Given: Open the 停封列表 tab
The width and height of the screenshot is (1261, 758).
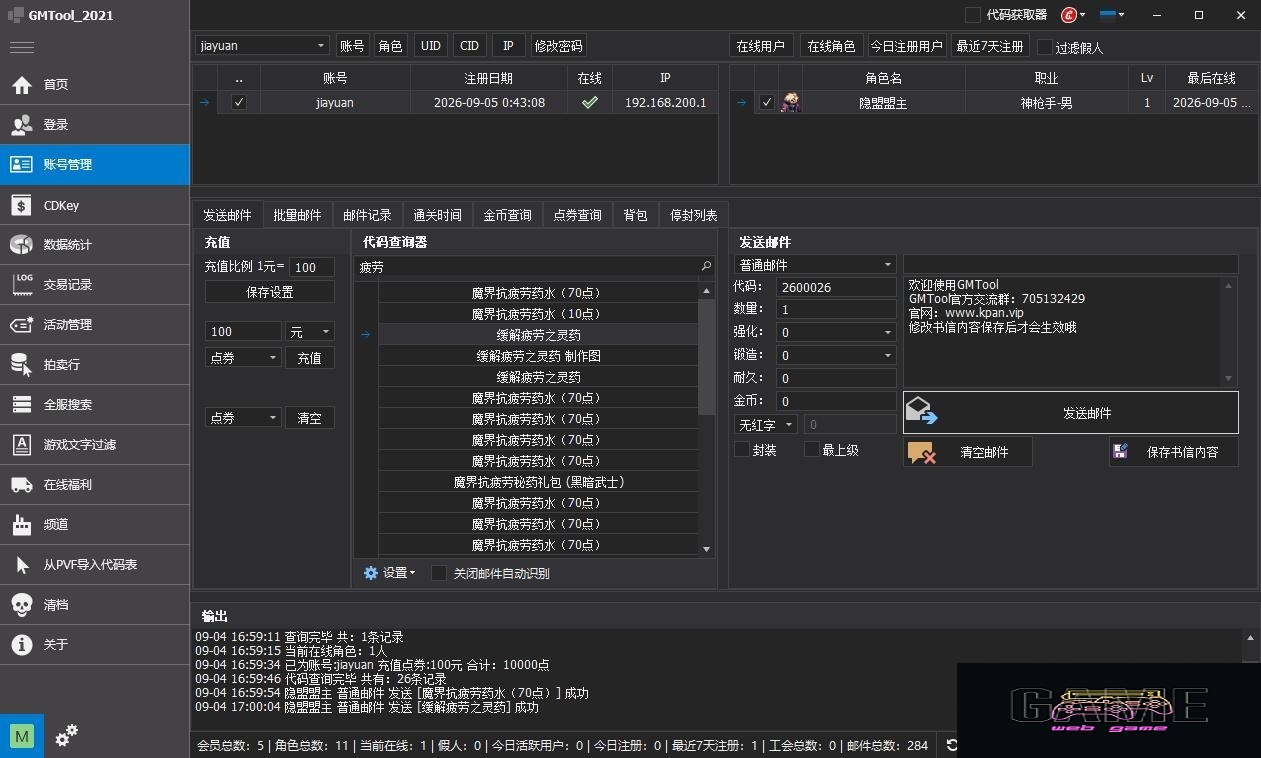Looking at the screenshot, I should [x=694, y=215].
